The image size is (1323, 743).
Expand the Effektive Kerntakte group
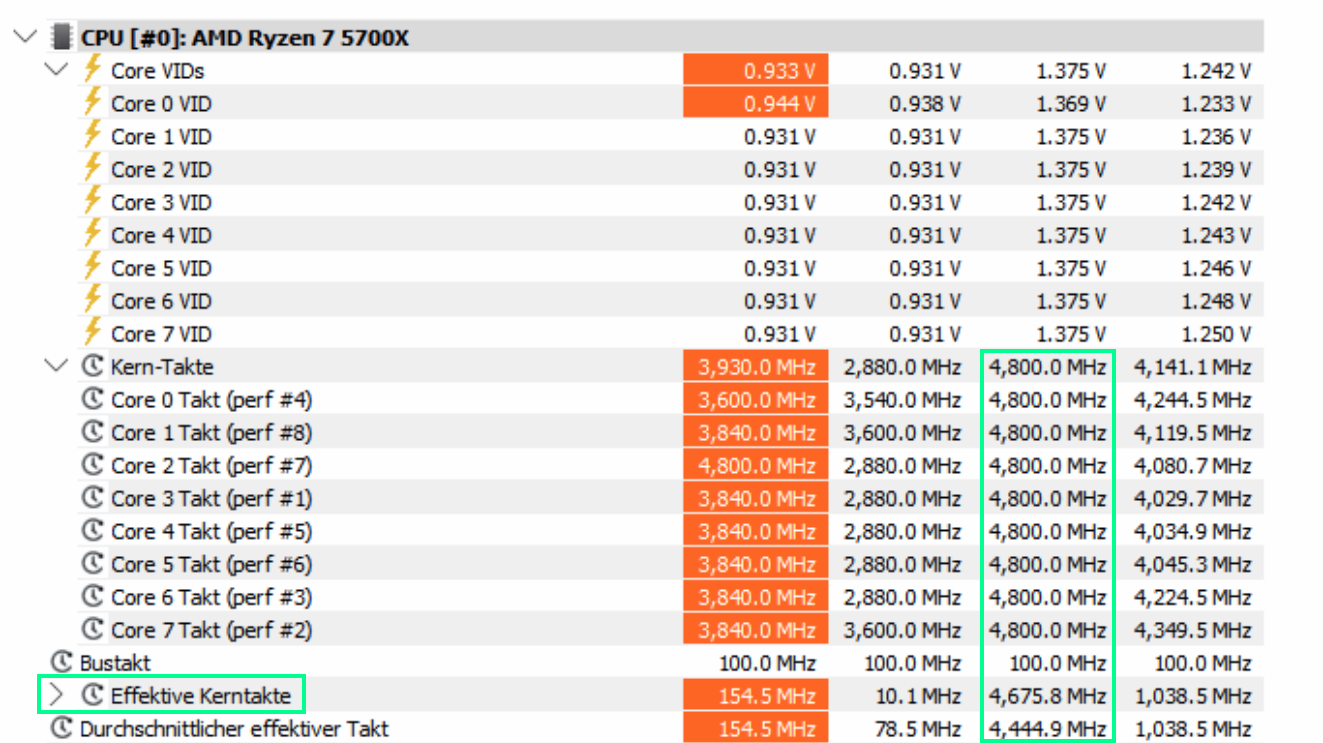(x=57, y=695)
